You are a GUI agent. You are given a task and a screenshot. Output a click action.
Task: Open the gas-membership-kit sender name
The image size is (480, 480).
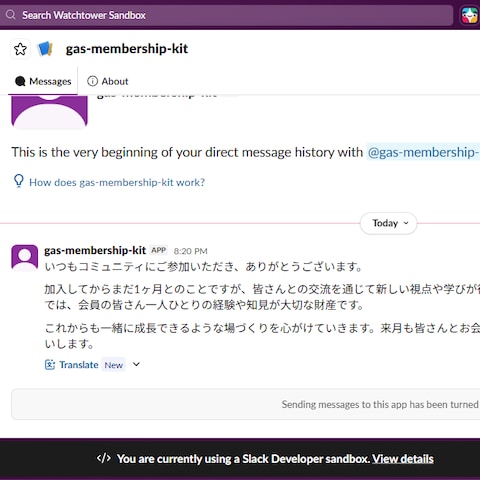pos(95,250)
